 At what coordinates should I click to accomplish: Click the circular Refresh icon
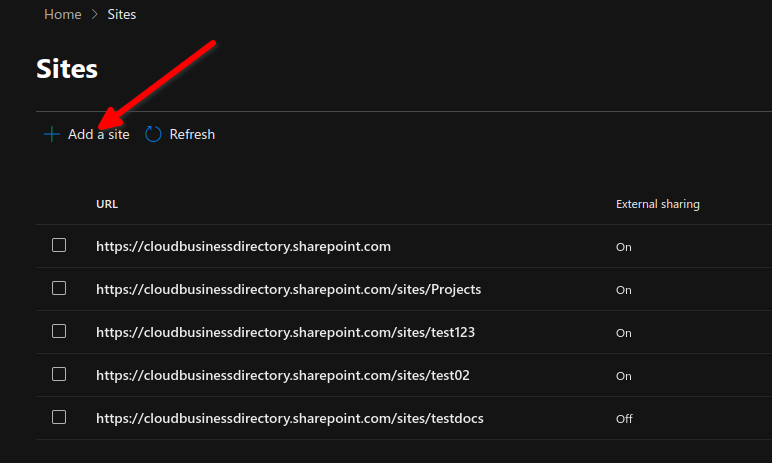pyautogui.click(x=153, y=134)
